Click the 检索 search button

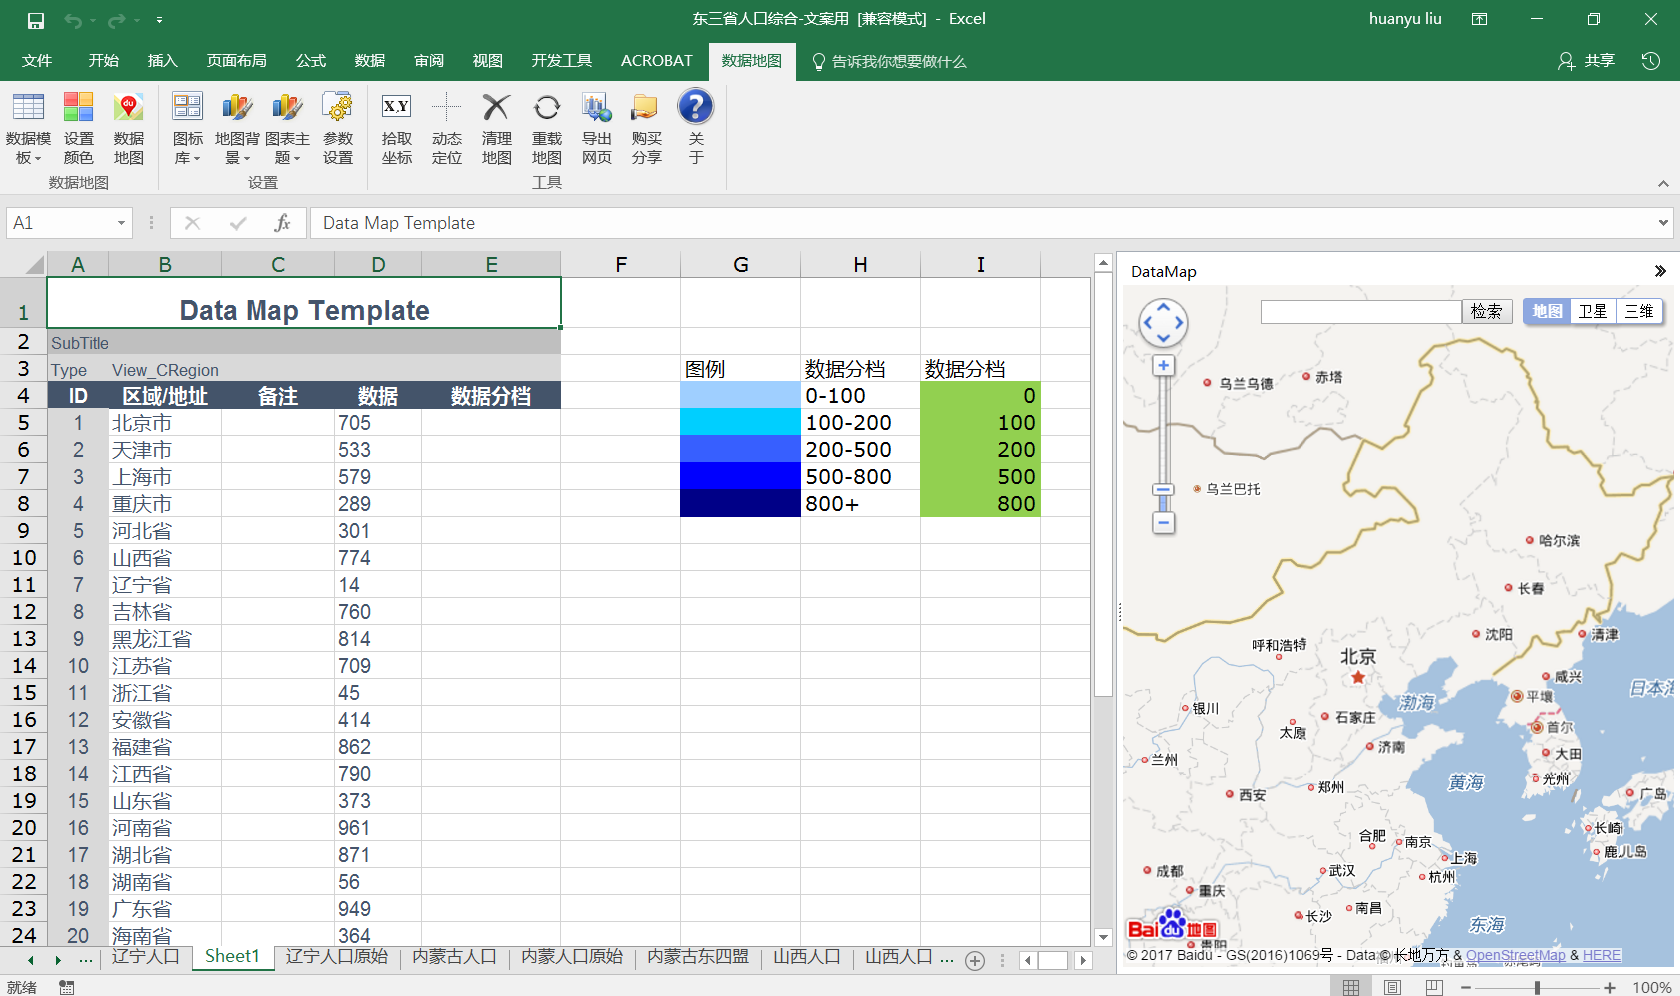[x=1487, y=311]
